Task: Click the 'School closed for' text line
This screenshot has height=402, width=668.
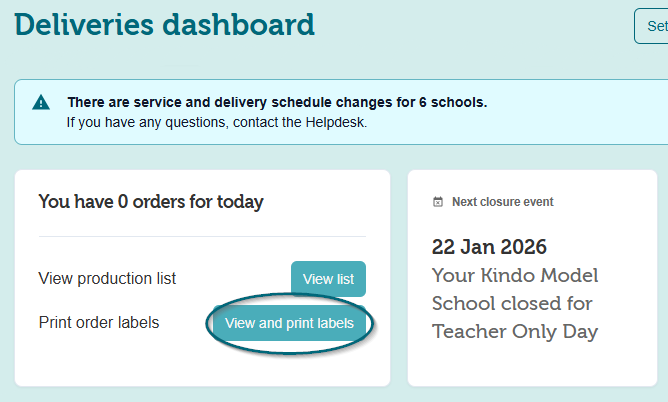Action: 511,303
